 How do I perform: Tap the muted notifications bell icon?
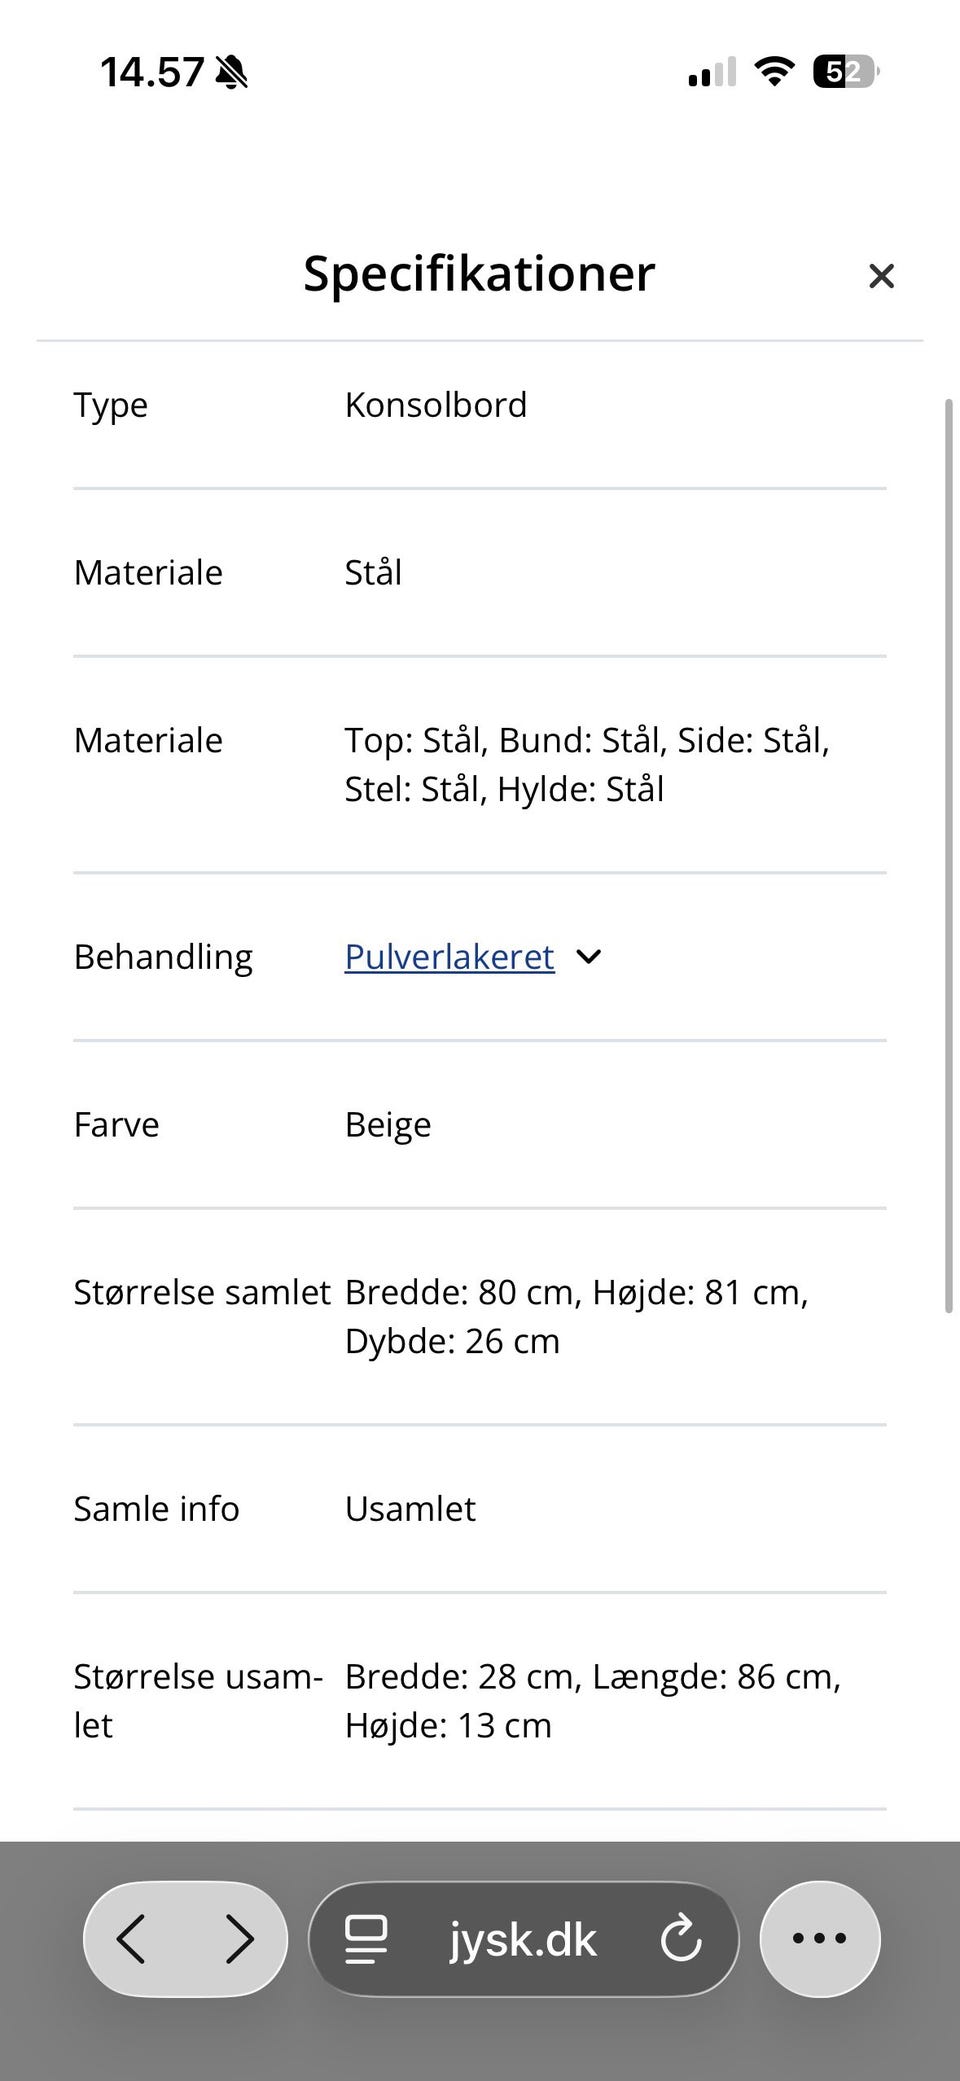tap(232, 72)
